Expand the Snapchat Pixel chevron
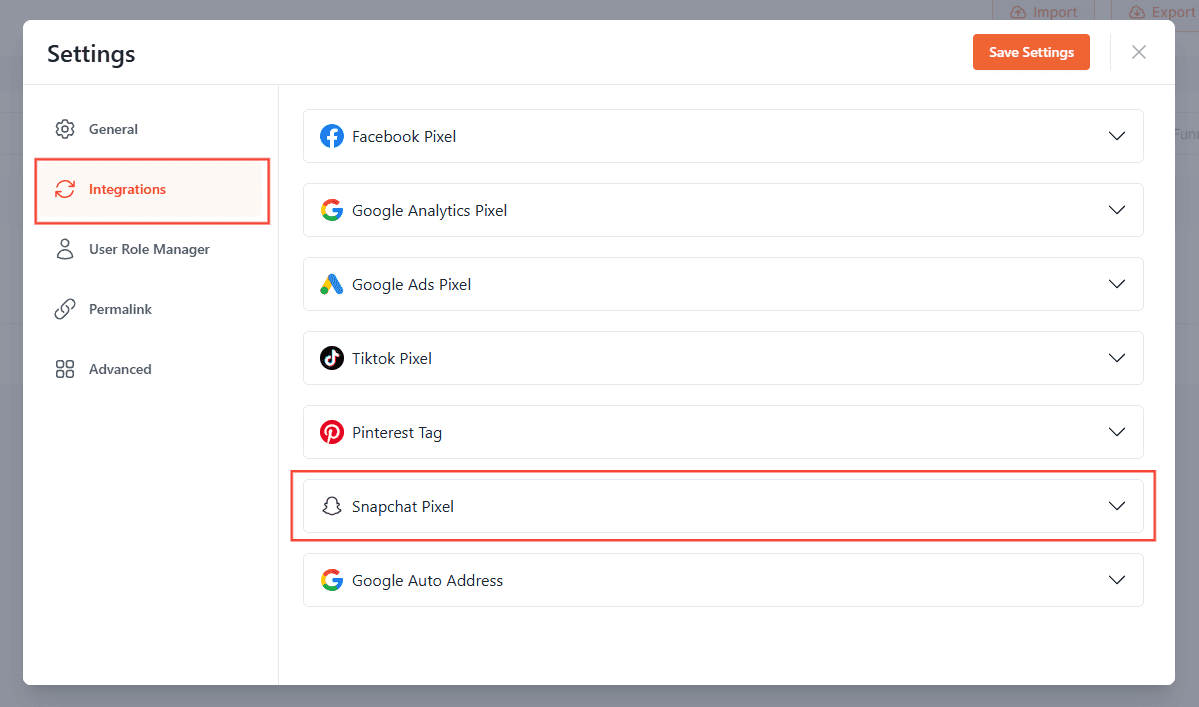The height and width of the screenshot is (707, 1199). tap(1117, 506)
